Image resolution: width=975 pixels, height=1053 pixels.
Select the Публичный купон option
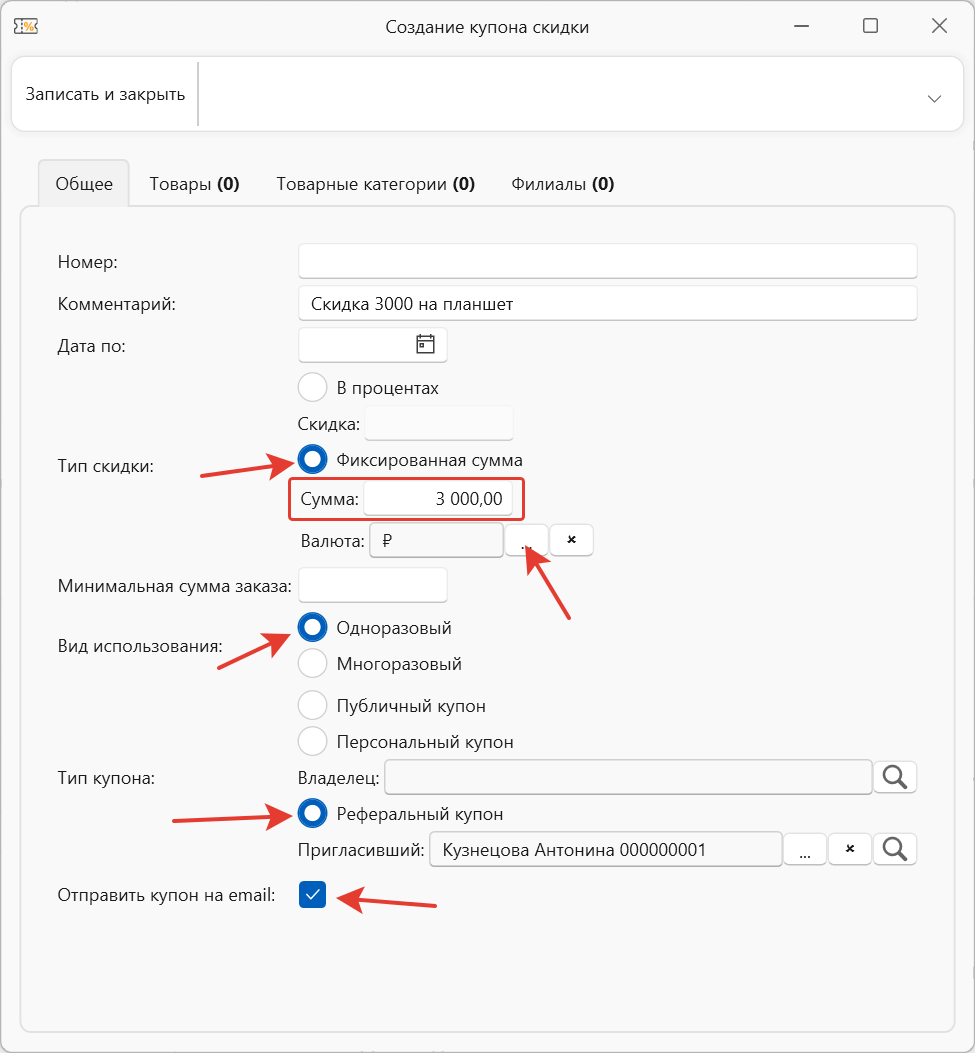tap(313, 706)
